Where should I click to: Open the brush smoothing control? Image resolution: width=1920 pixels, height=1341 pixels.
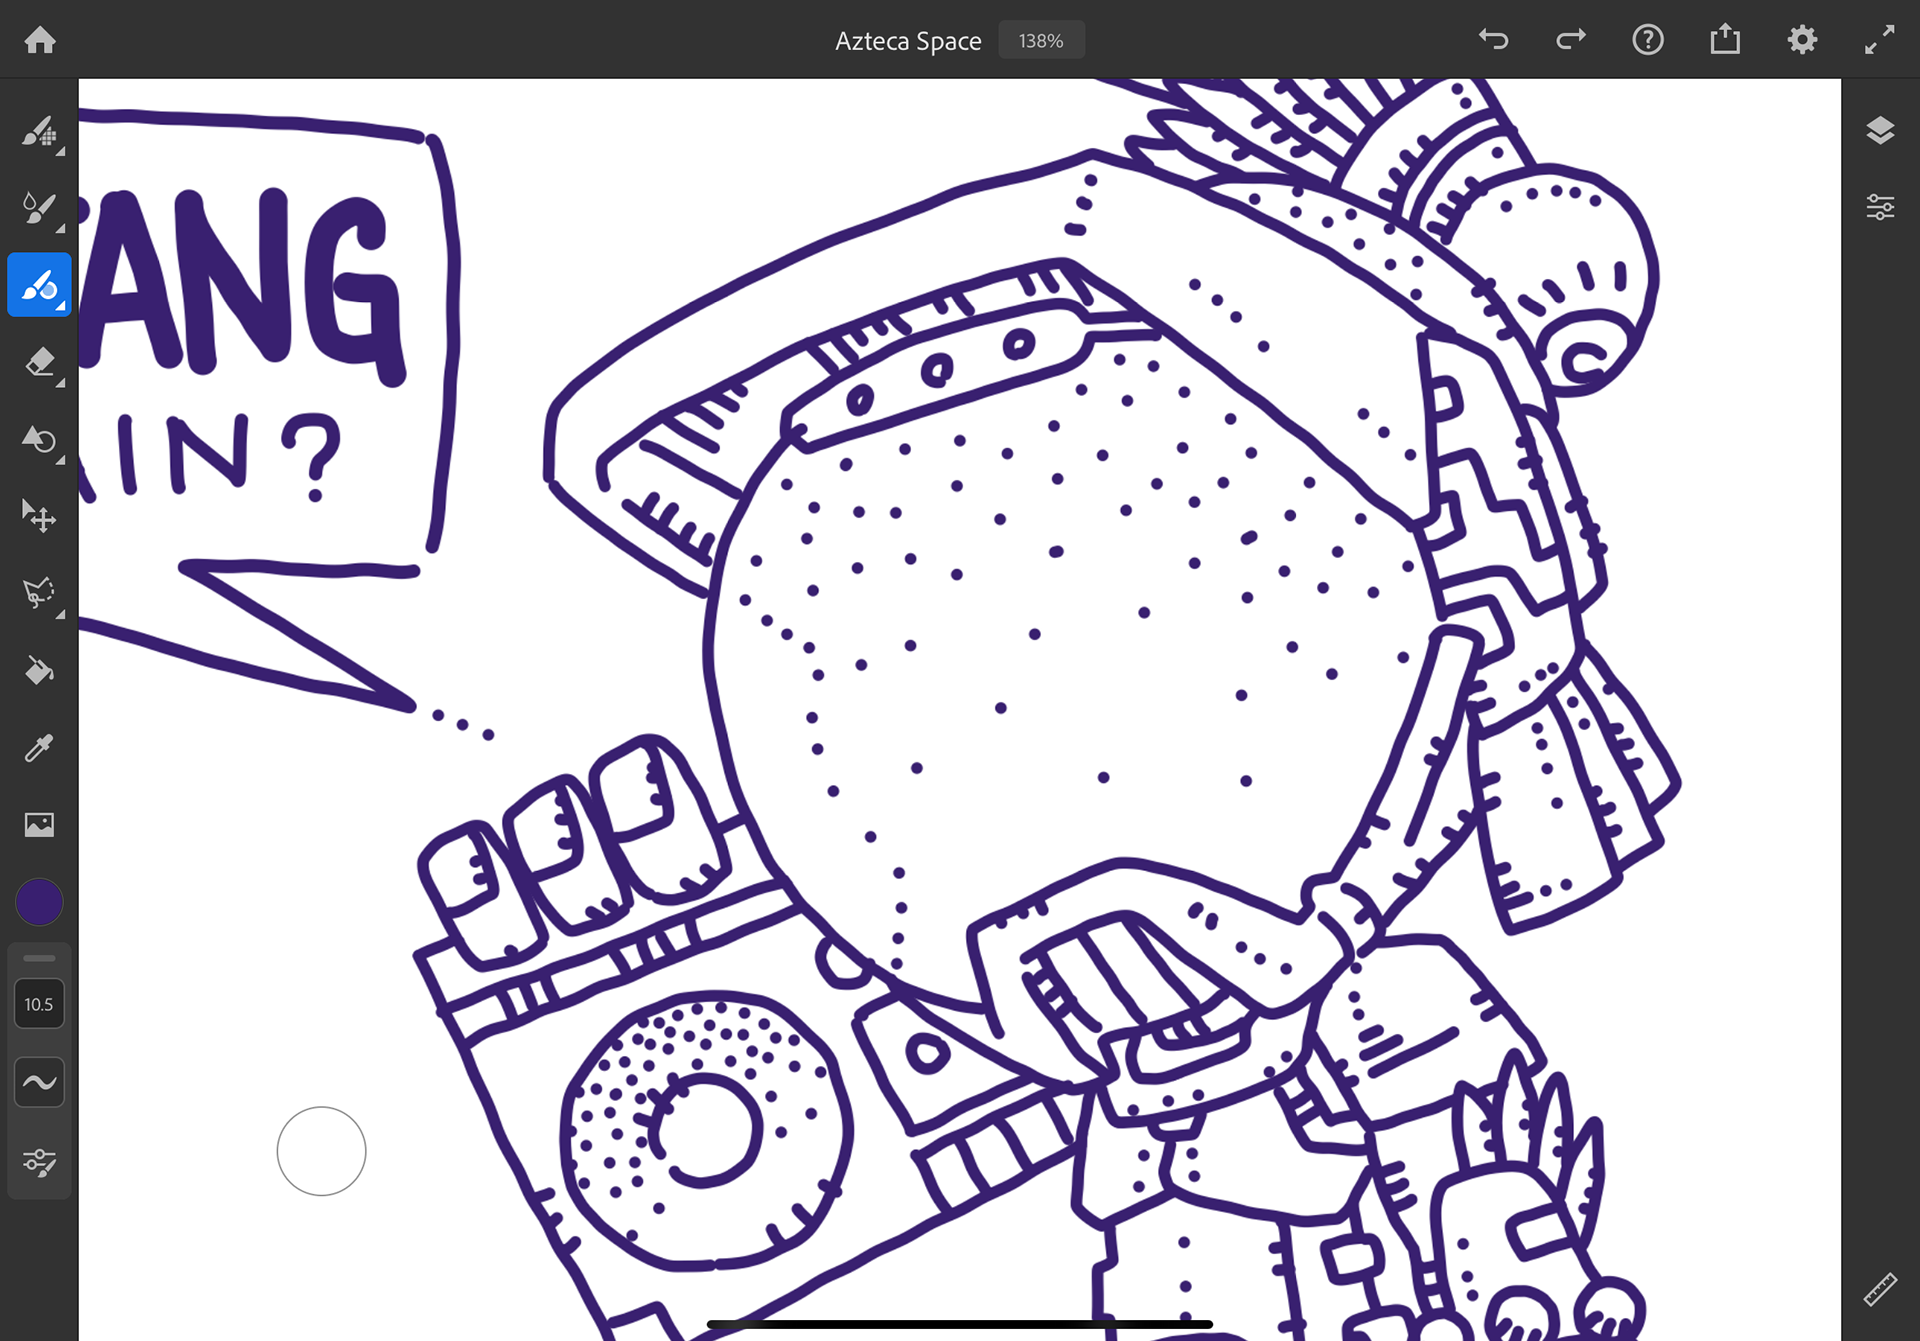pos(40,1082)
